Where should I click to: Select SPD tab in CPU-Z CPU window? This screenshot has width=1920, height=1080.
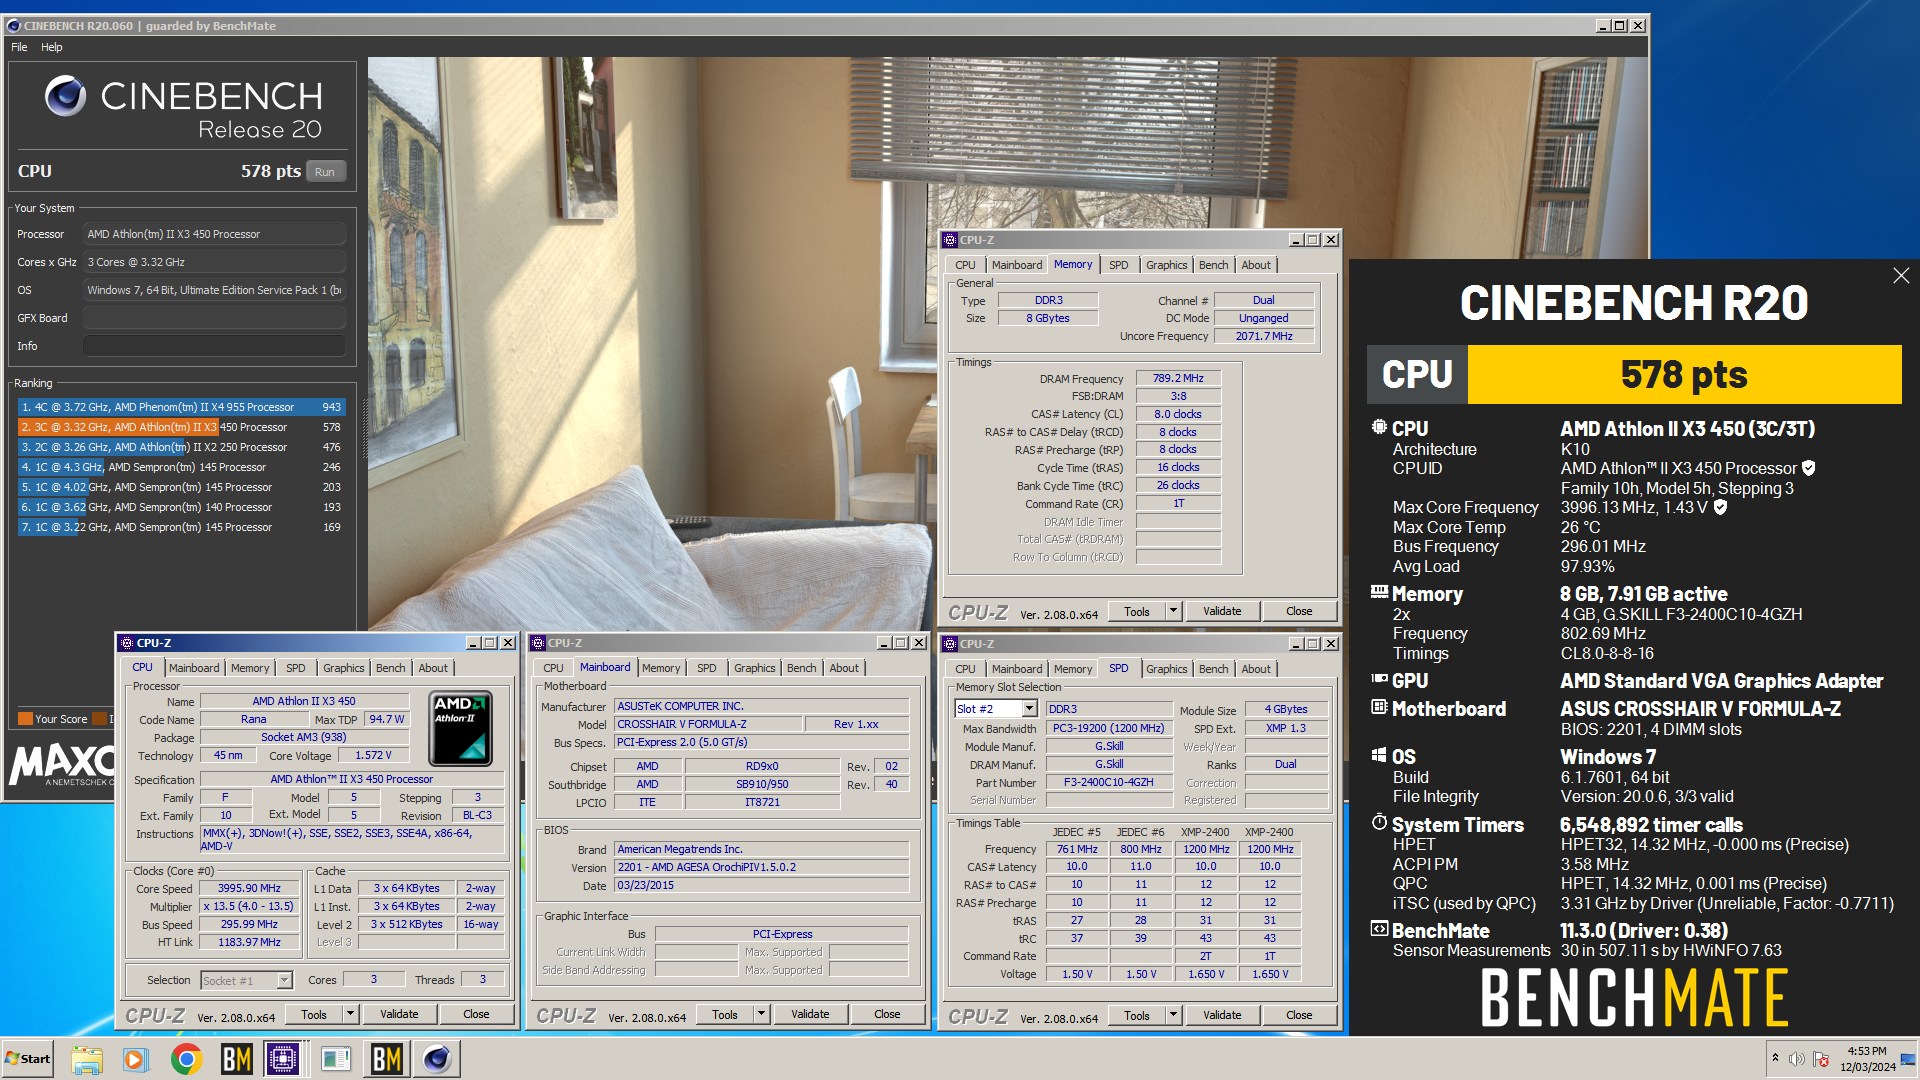(x=296, y=668)
